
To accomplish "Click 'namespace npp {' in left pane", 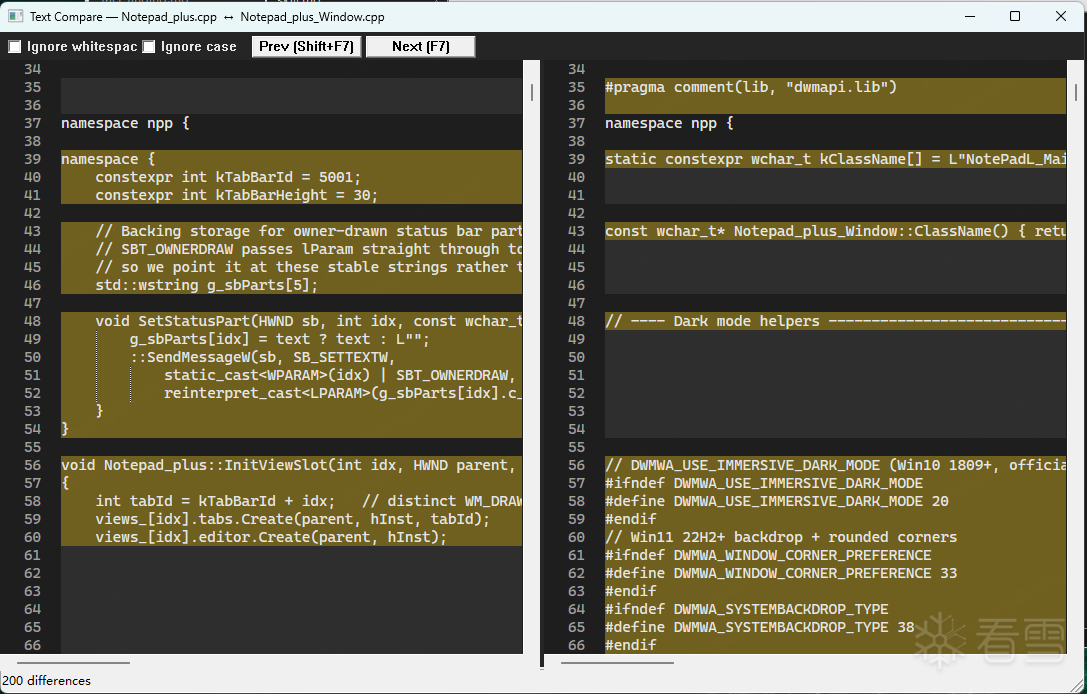I will [125, 123].
